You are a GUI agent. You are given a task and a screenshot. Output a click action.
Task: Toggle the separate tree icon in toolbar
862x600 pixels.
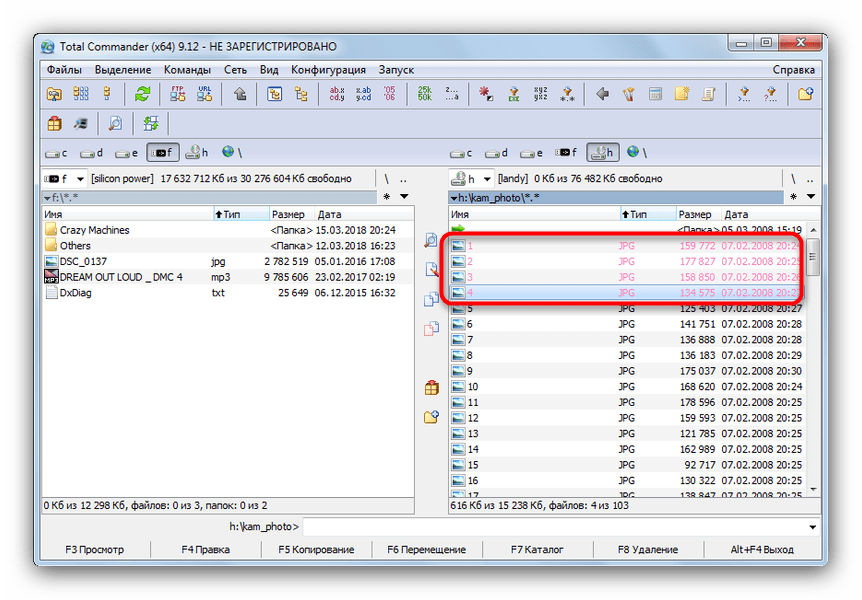301,94
